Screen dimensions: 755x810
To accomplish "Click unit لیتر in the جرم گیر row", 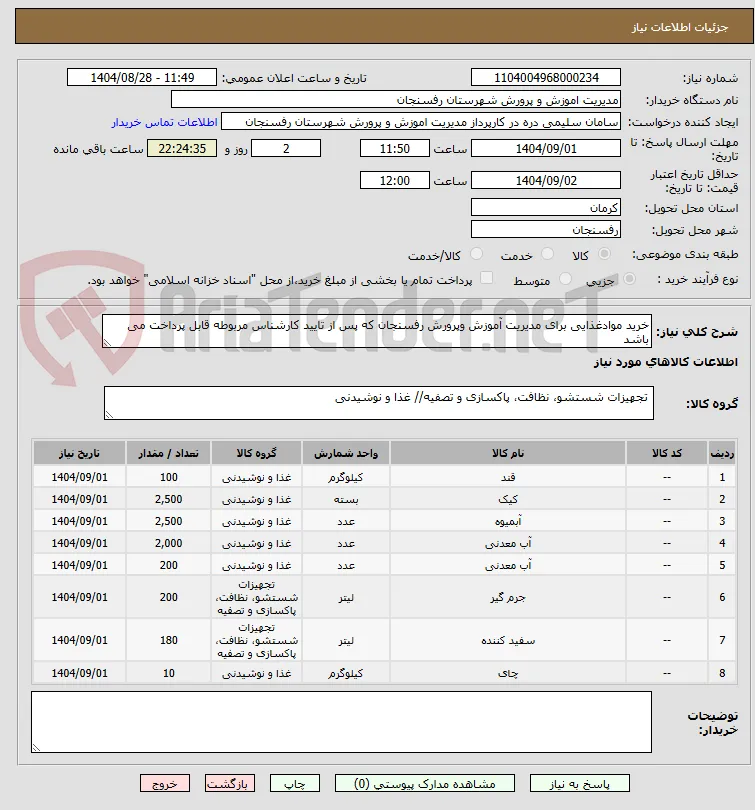I will coord(346,597).
